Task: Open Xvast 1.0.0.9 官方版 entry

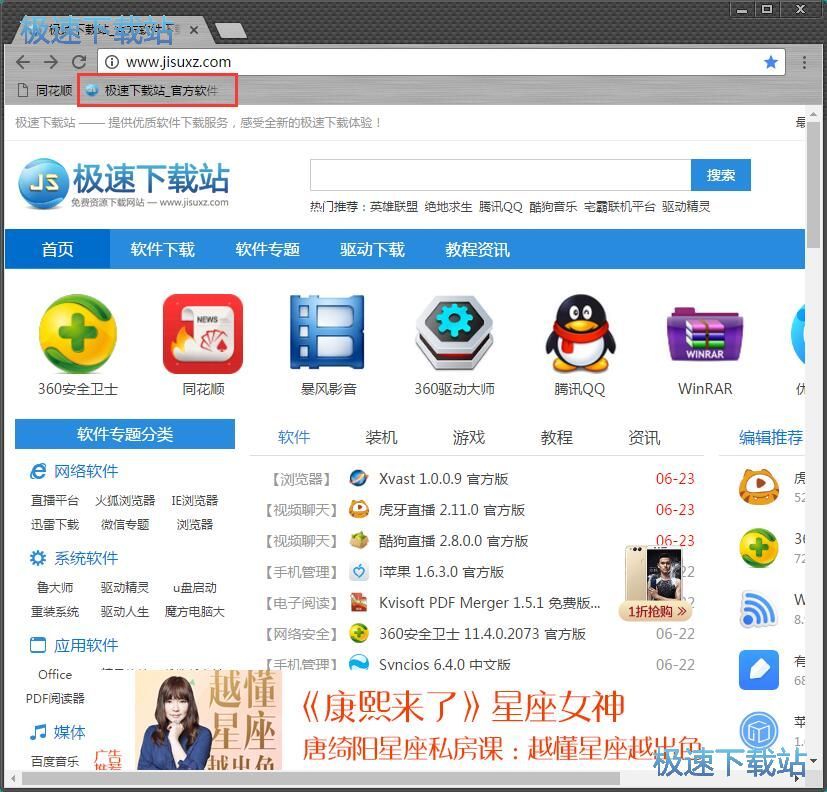Action: [443, 479]
